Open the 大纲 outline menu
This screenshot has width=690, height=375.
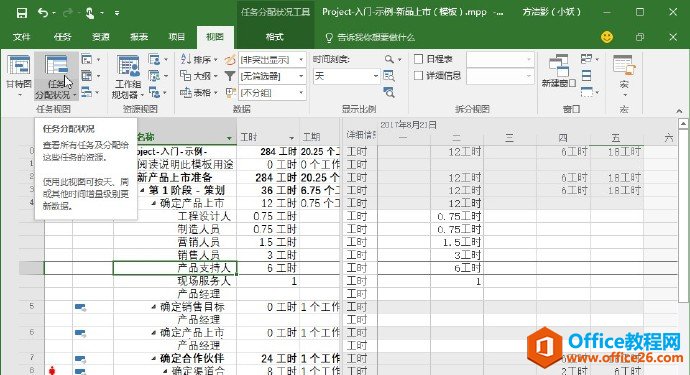coord(199,76)
